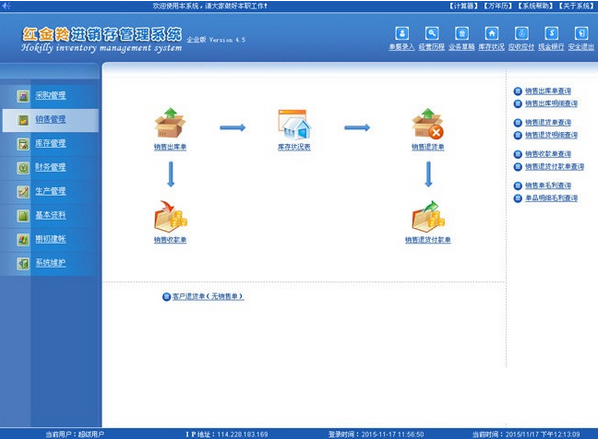This screenshot has height=439, width=599.
Task: Open the 单据录入 toolbar icon
Action: click(402, 34)
